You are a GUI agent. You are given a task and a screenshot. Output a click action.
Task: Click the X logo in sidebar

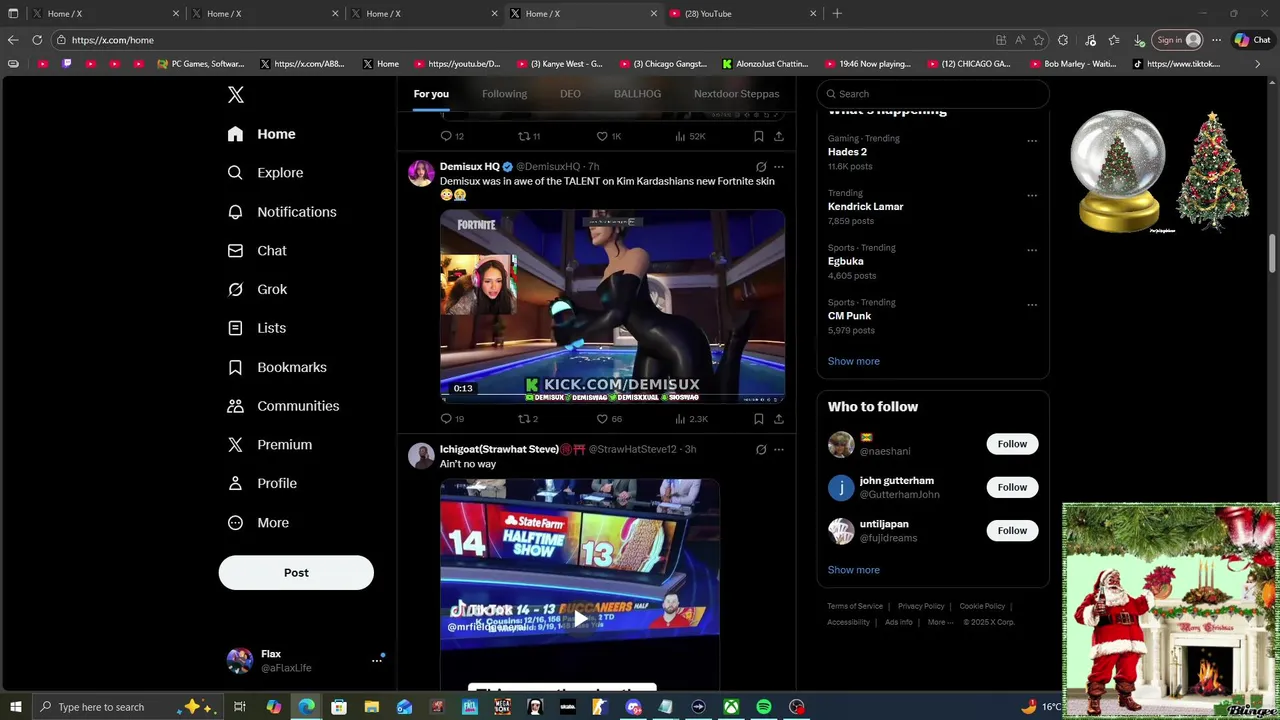pos(235,95)
